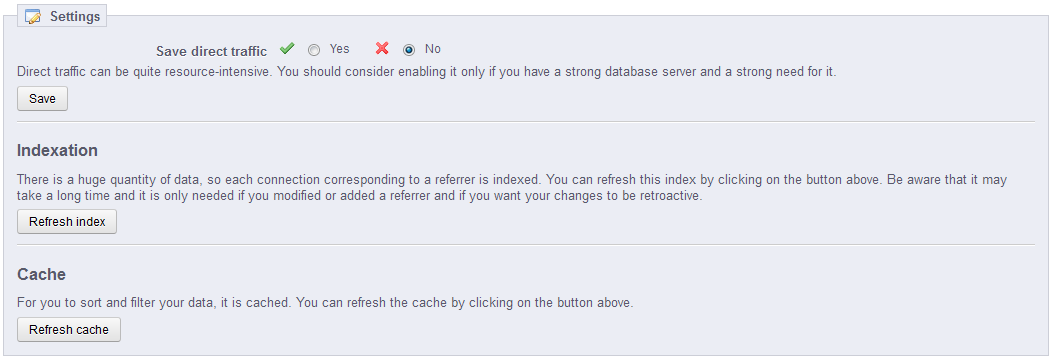Click the Refresh cache button
Image resolution: width=1053 pixels, height=361 pixels.
pos(69,329)
